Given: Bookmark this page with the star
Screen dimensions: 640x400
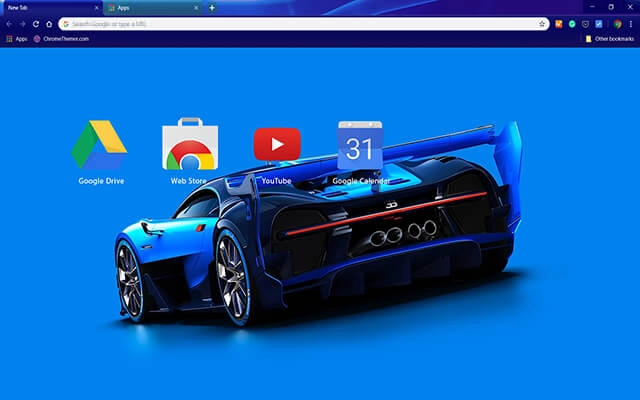Looking at the screenshot, I should click(542, 24).
